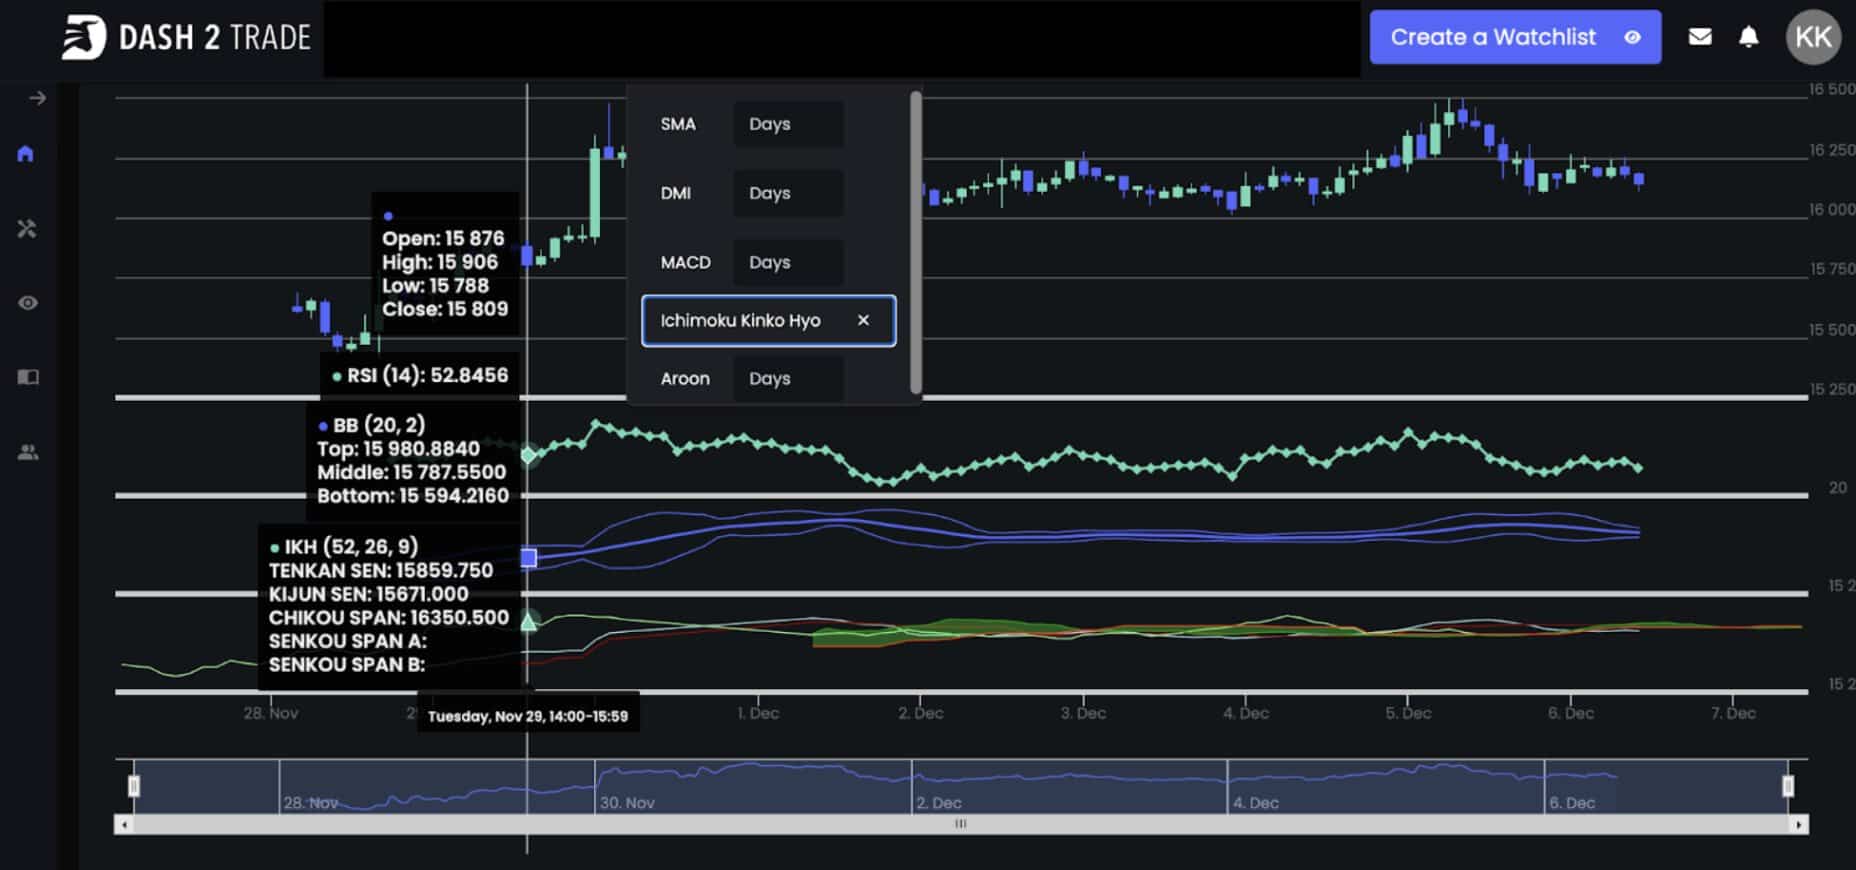Click the Ichimoku triangle marker on the crosshair
The height and width of the screenshot is (870, 1856).
click(x=529, y=621)
